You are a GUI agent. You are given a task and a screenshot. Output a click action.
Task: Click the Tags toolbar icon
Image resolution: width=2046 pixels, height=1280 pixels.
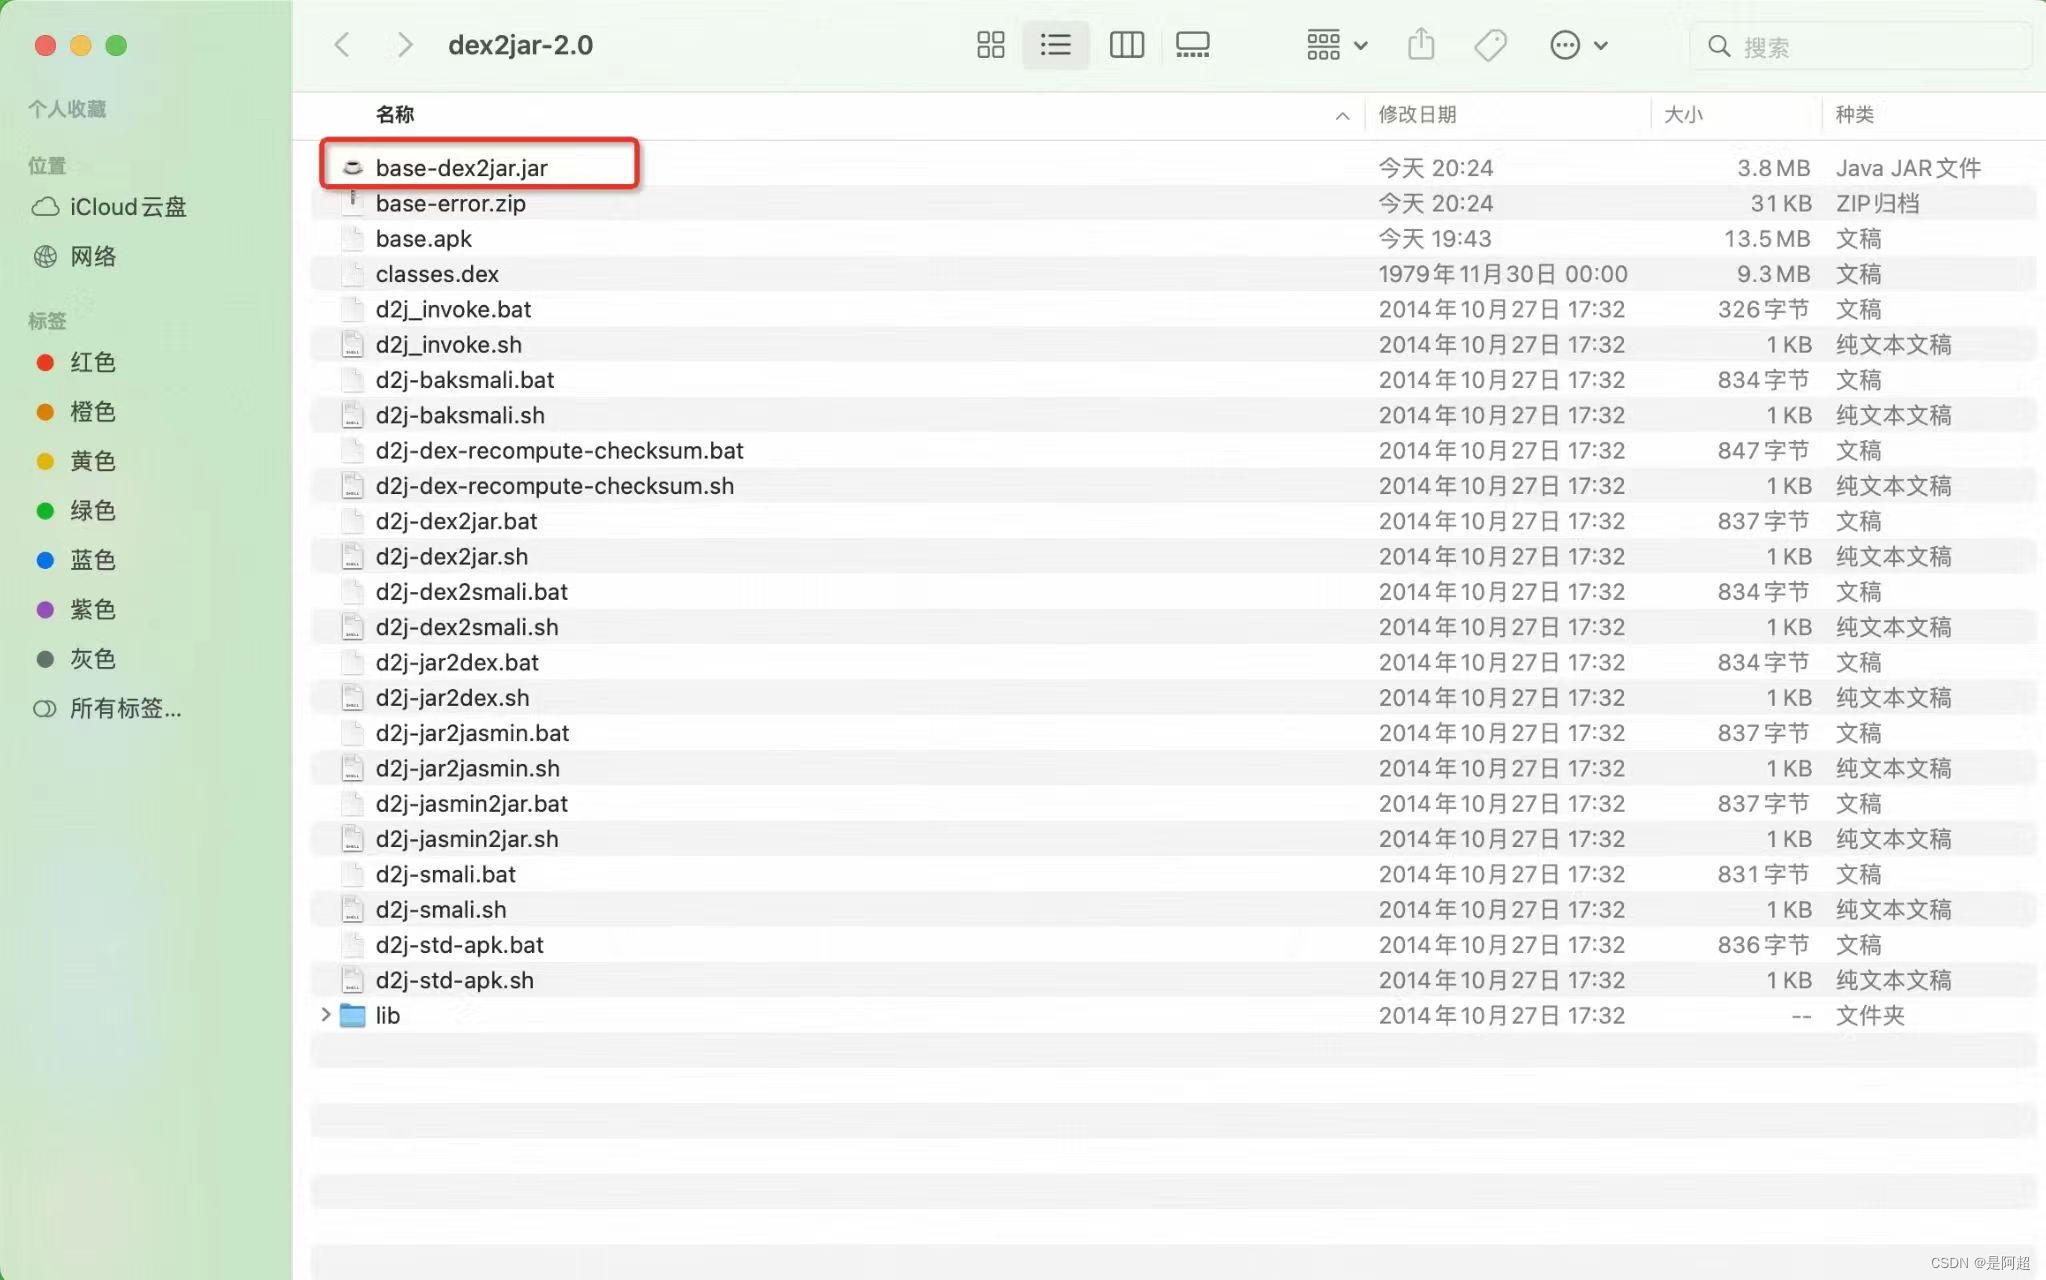pyautogui.click(x=1490, y=45)
